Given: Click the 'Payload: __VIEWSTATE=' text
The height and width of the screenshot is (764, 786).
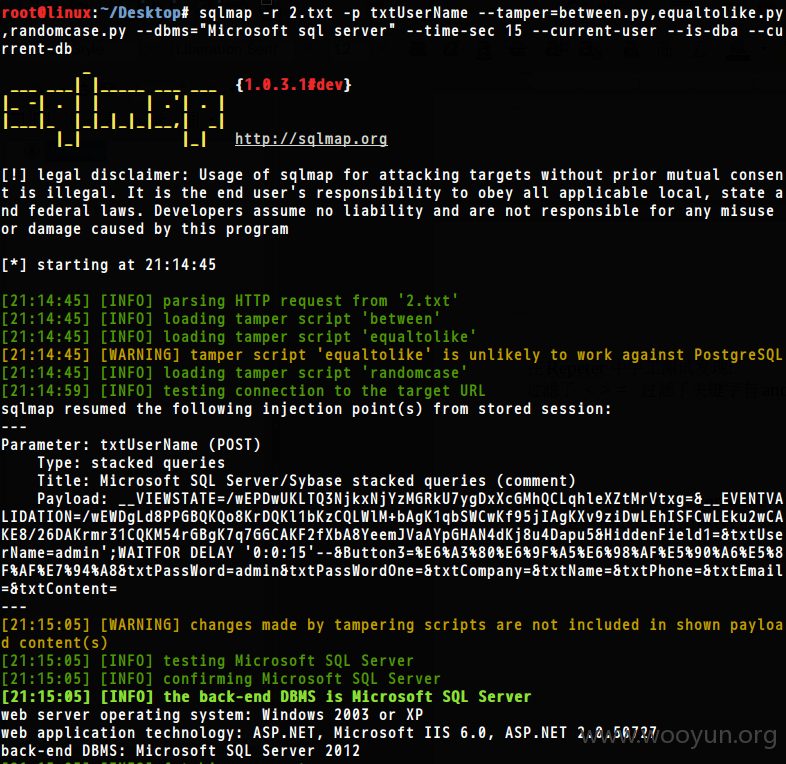Looking at the screenshot, I should click(x=131, y=499).
